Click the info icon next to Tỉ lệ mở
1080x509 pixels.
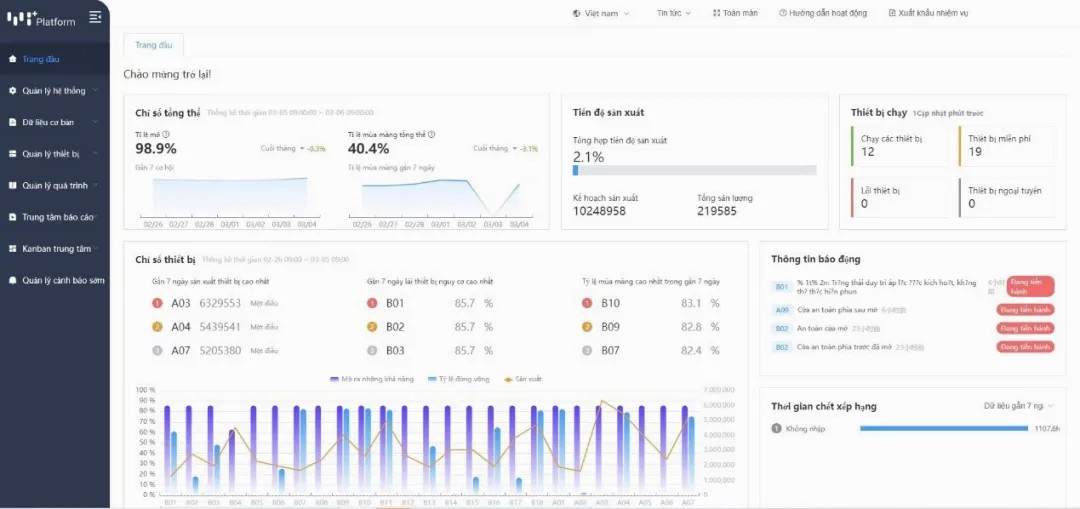coord(166,134)
